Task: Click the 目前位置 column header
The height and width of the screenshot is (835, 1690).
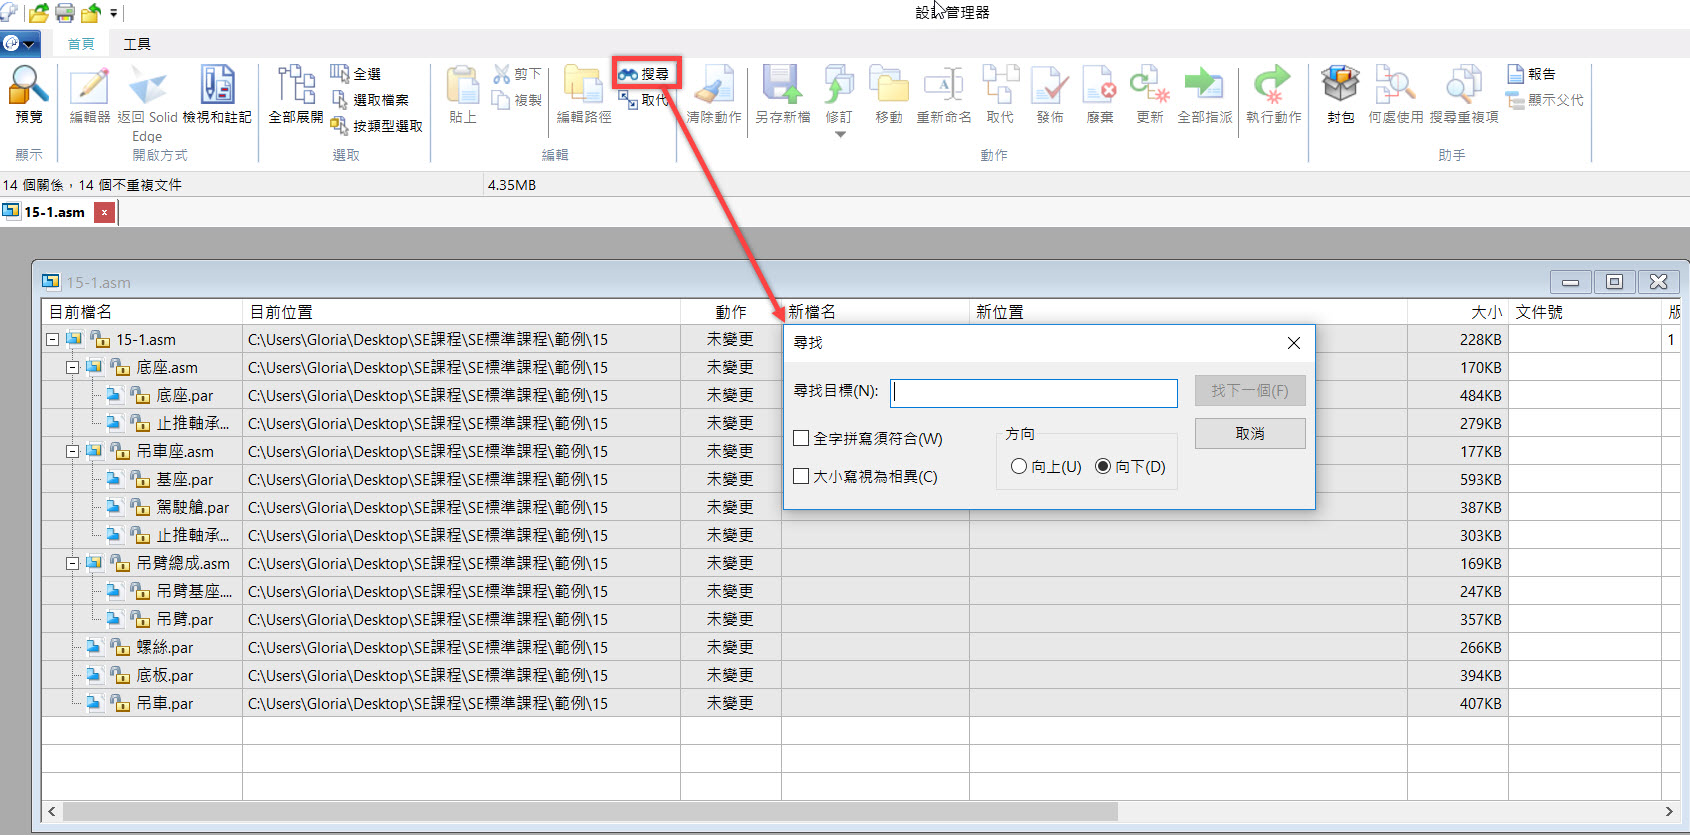Action: 462,312
